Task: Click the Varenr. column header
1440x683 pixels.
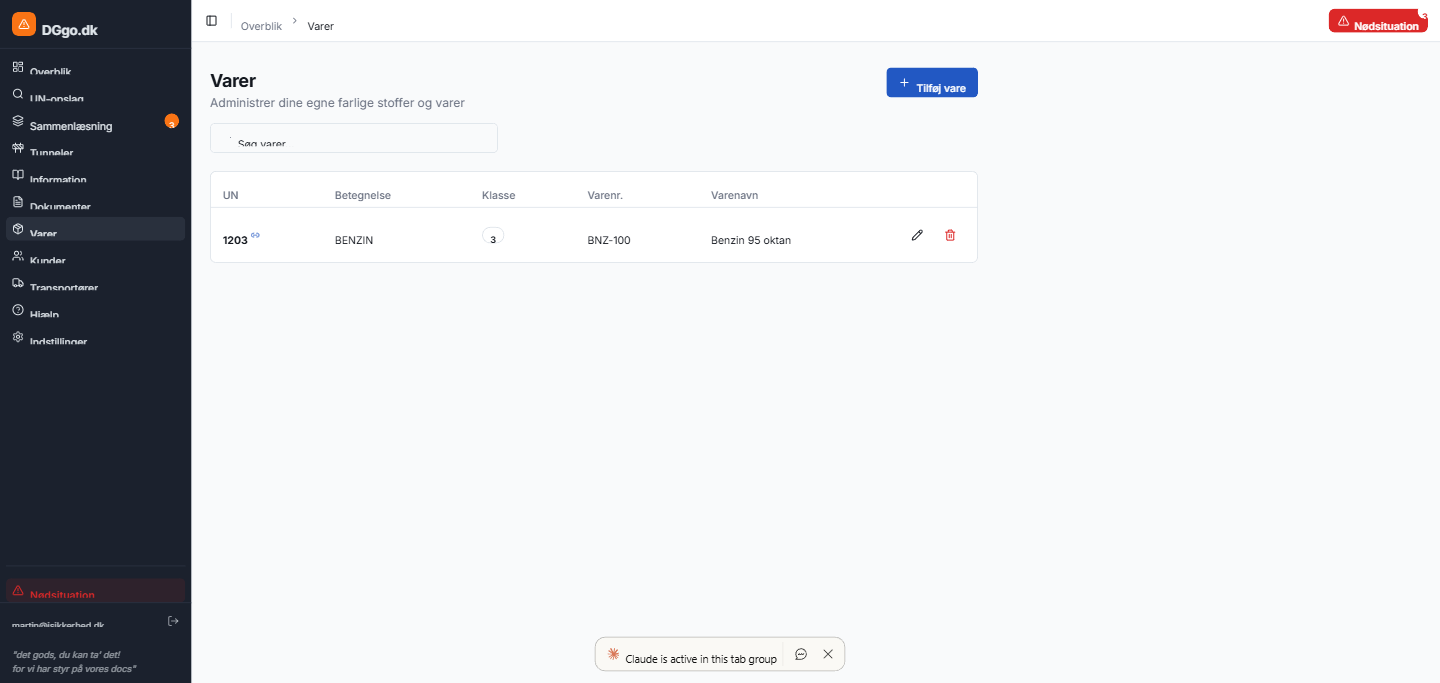Action: (605, 195)
